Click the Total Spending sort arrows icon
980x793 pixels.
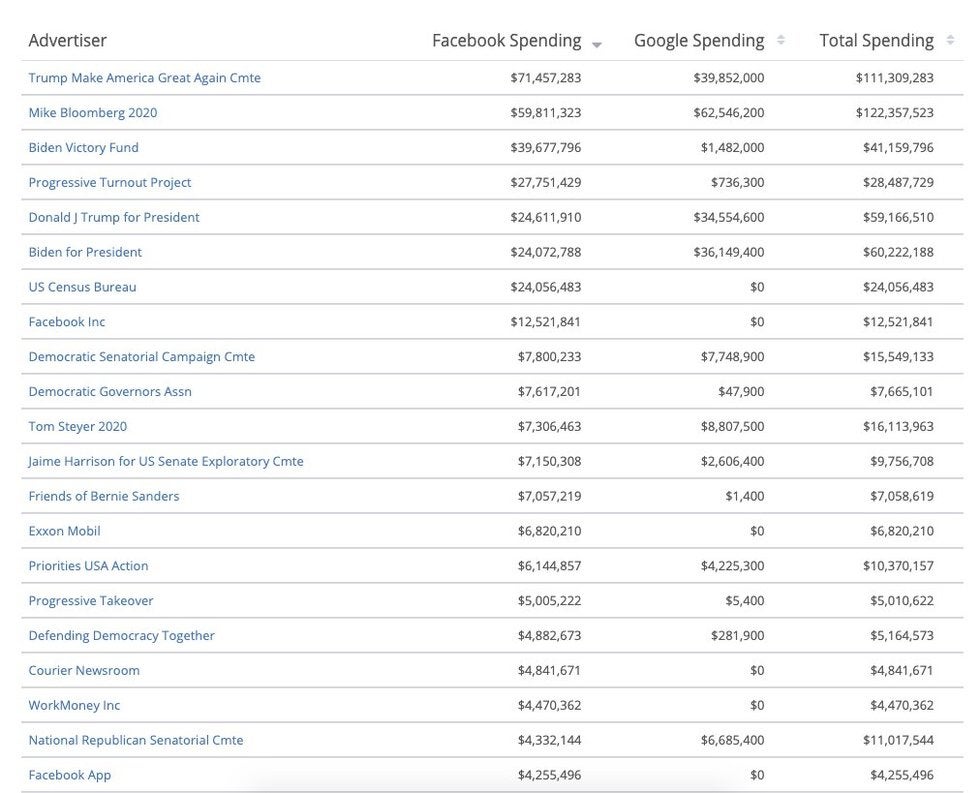tap(950, 41)
